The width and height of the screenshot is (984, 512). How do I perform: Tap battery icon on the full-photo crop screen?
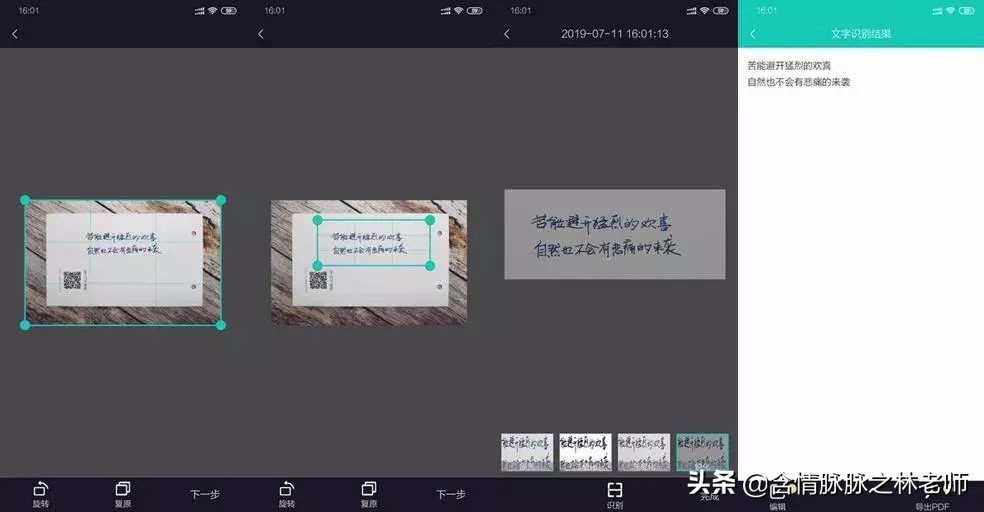(x=228, y=11)
